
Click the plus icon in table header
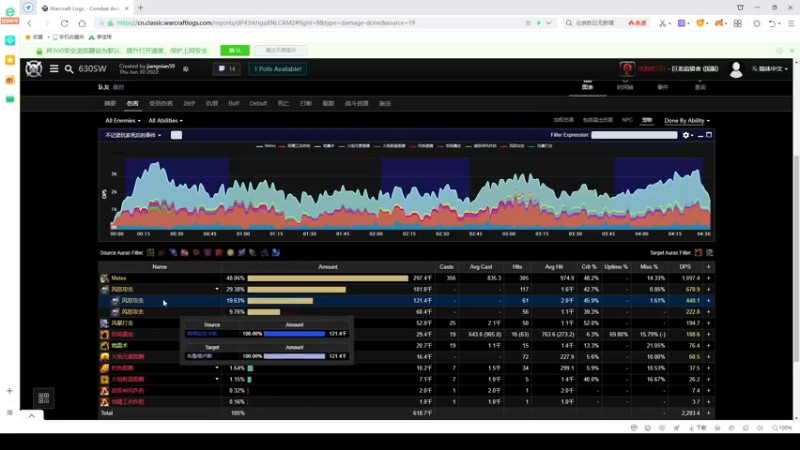pyautogui.click(x=708, y=267)
